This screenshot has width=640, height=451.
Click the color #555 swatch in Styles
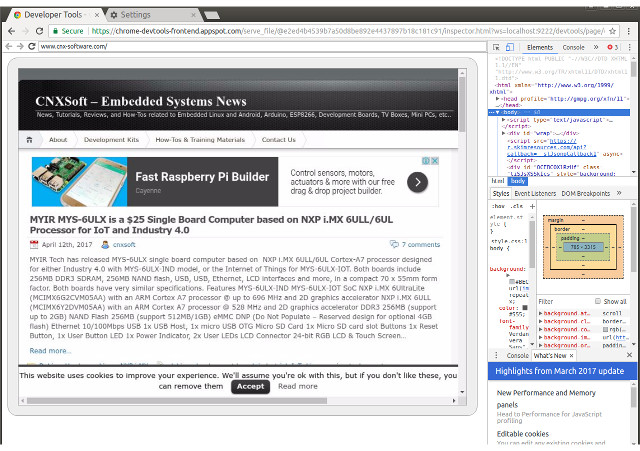[x=525, y=308]
